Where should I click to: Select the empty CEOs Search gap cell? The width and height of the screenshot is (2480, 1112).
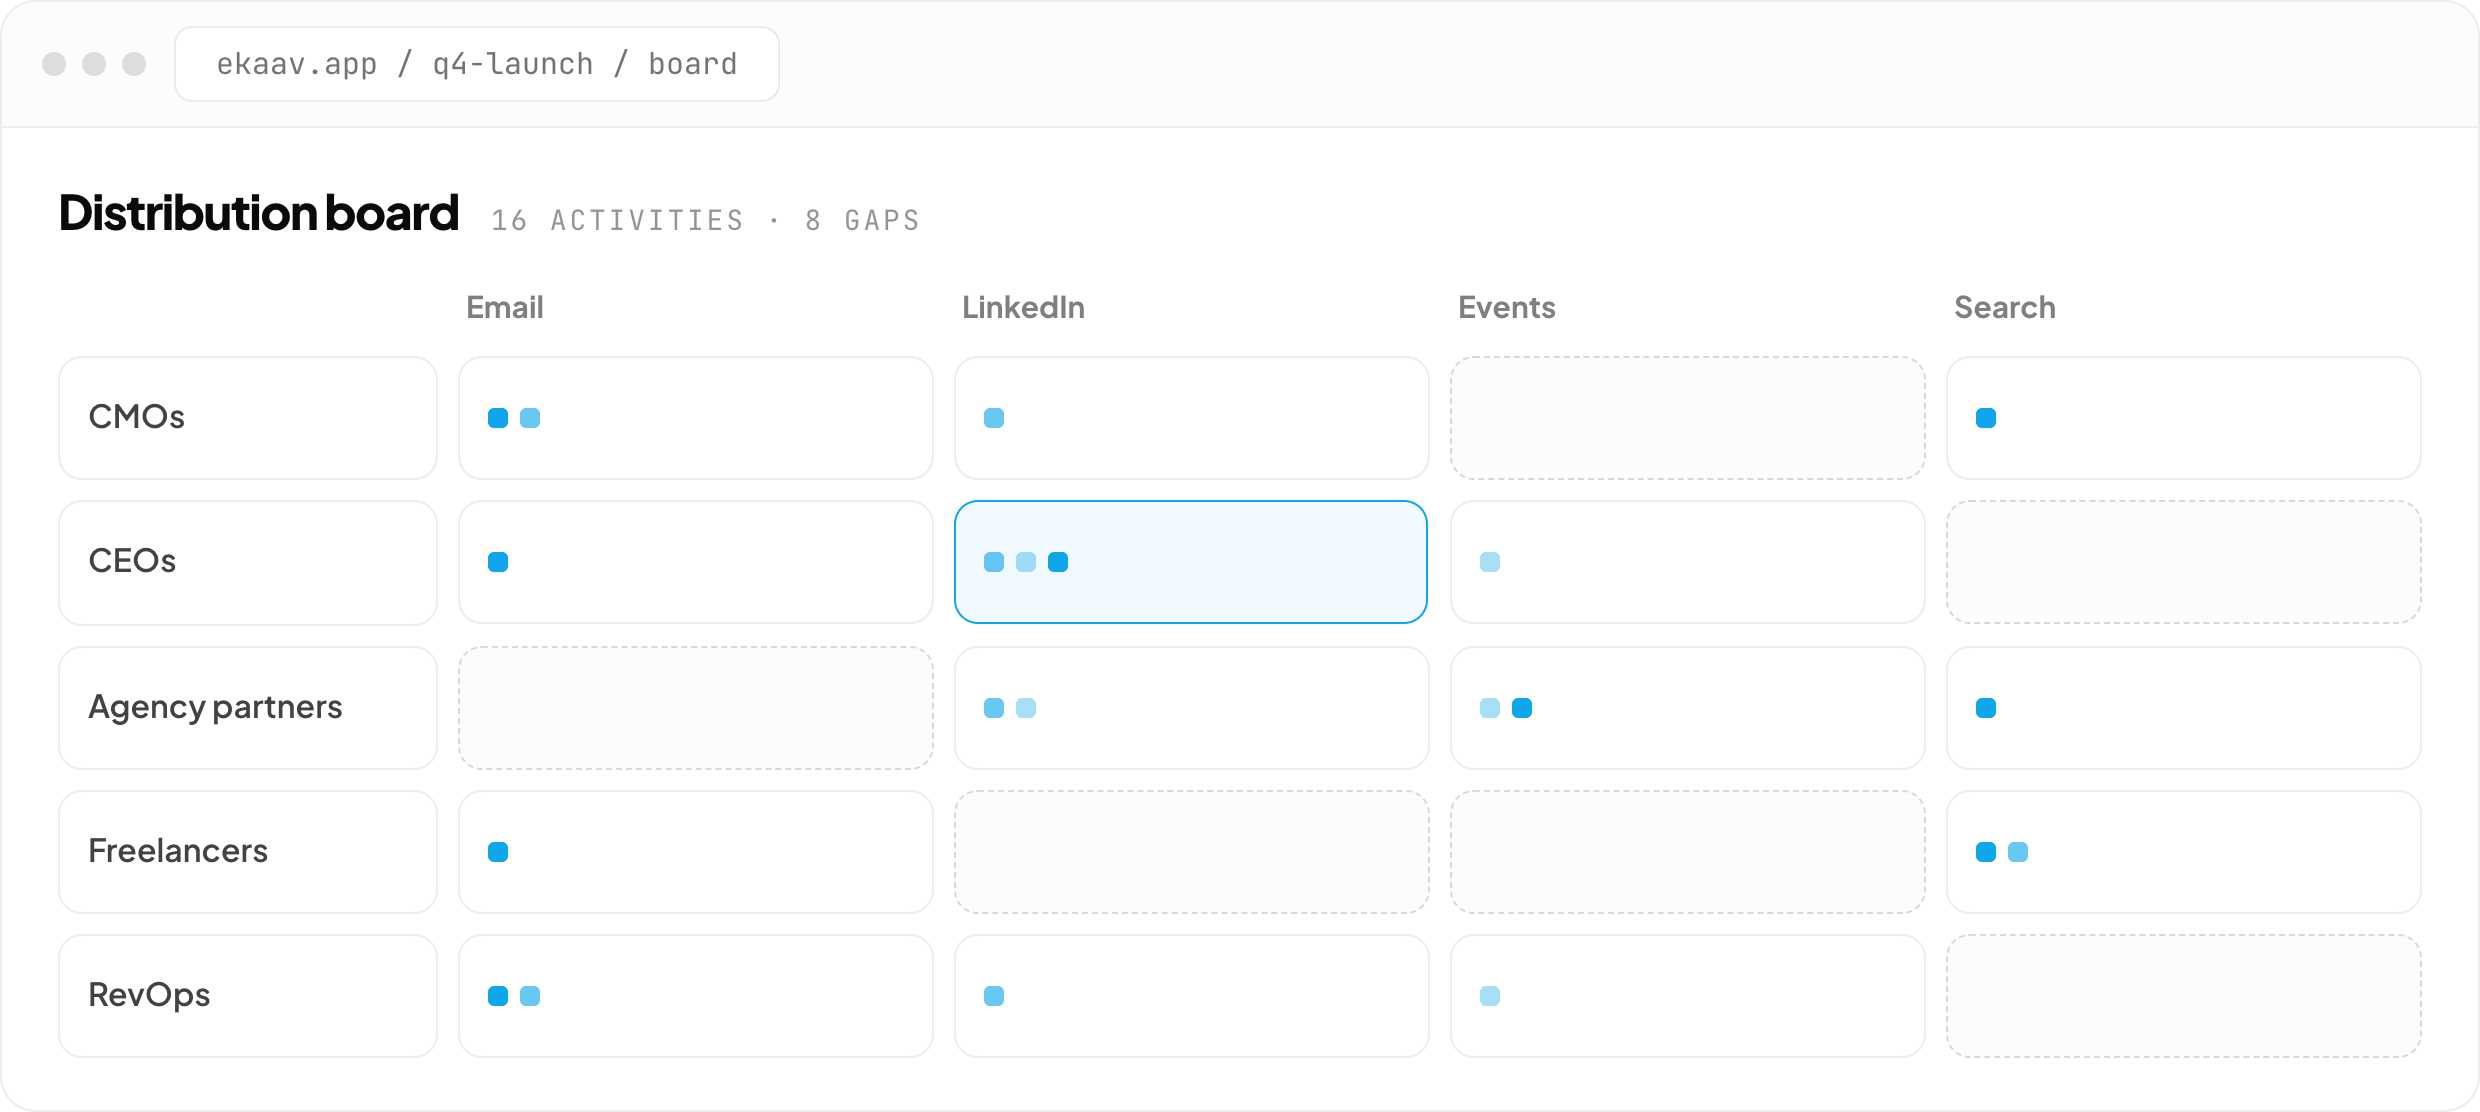click(2184, 562)
